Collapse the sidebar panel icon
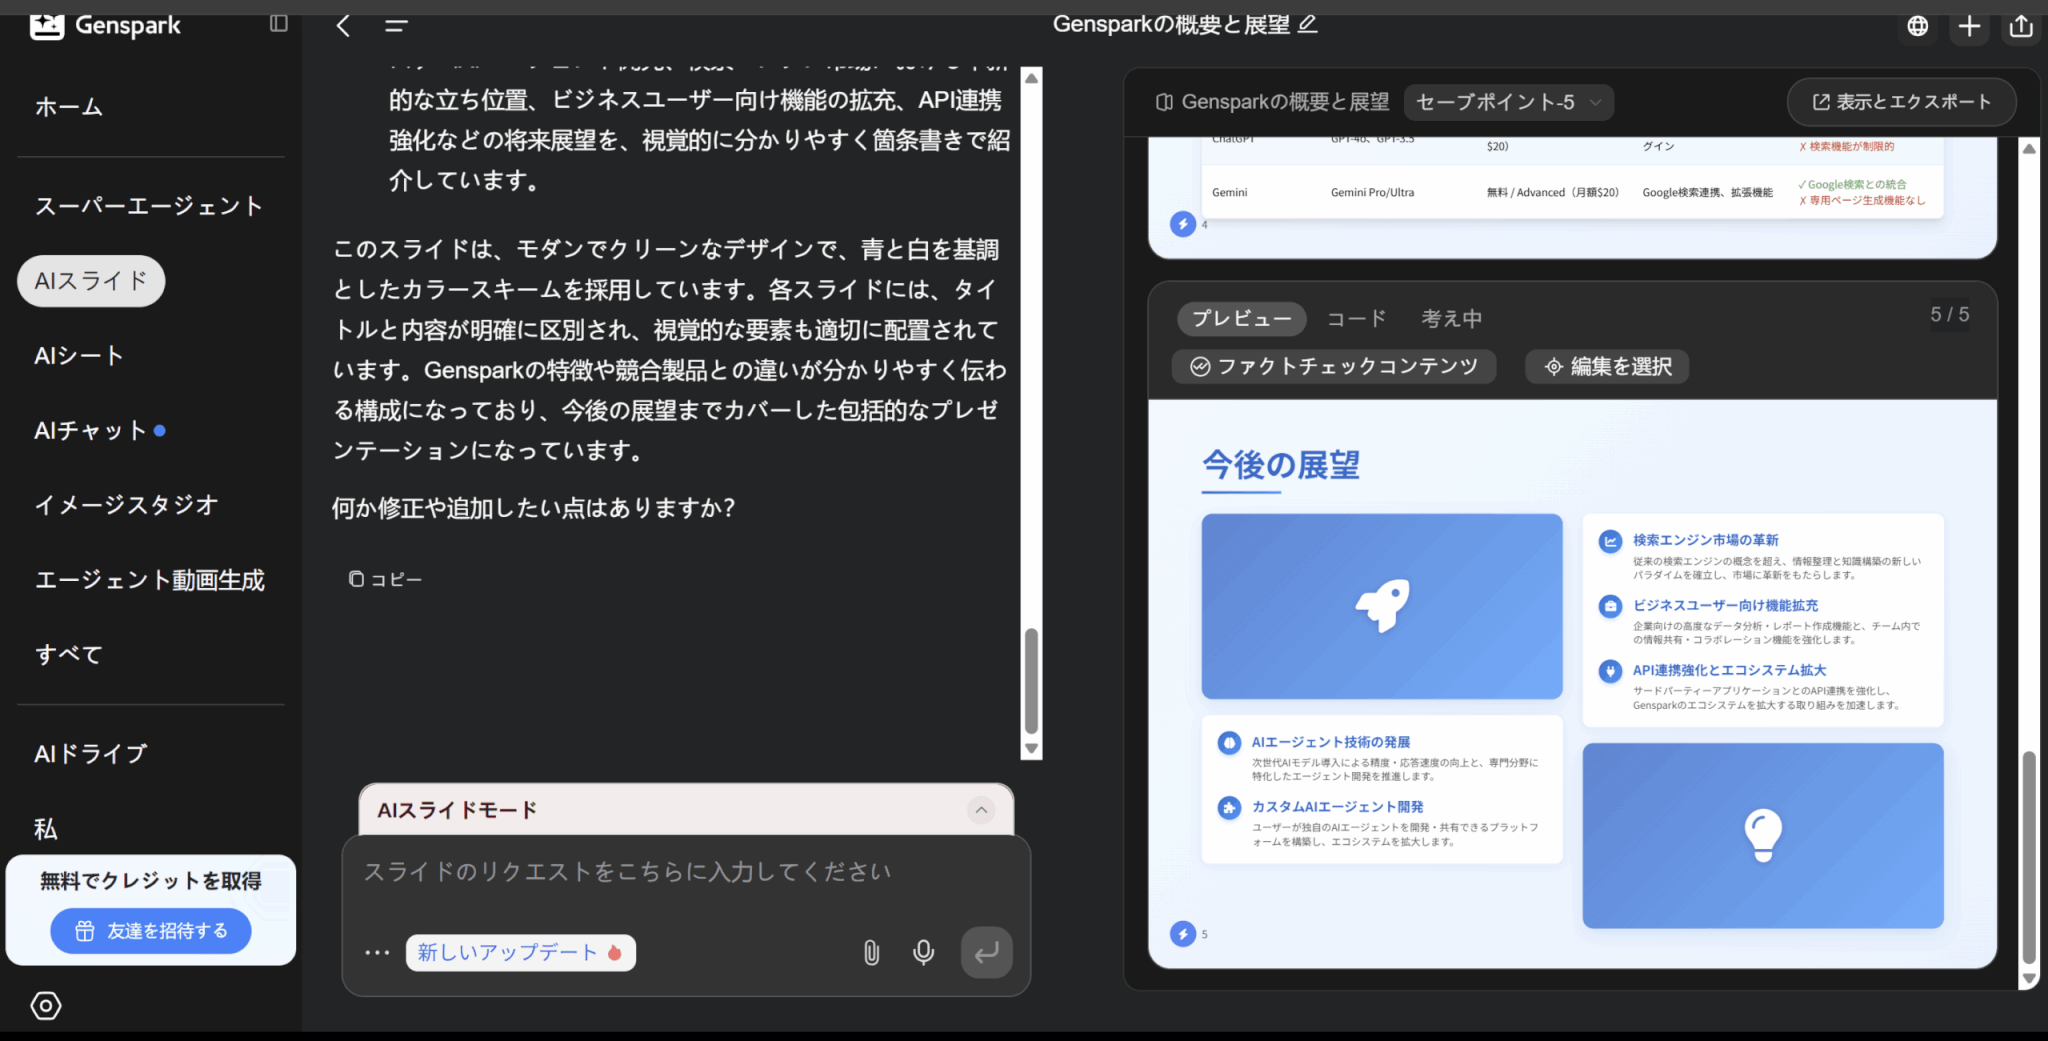Image resolution: width=2048 pixels, height=1041 pixels. (279, 23)
